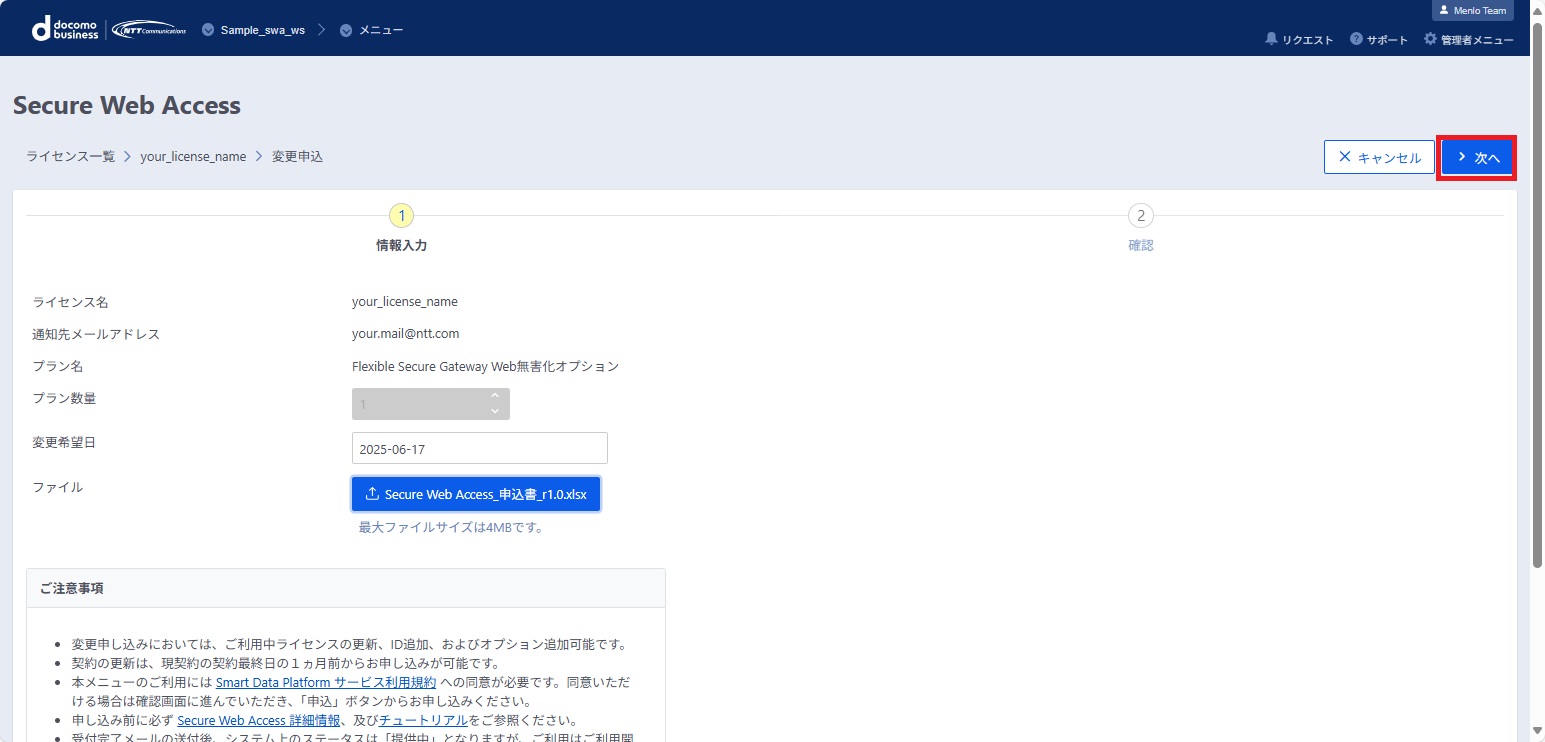The height and width of the screenshot is (742, 1545).
Task: Click the bell icon for リクエスト
Action: click(1271, 39)
